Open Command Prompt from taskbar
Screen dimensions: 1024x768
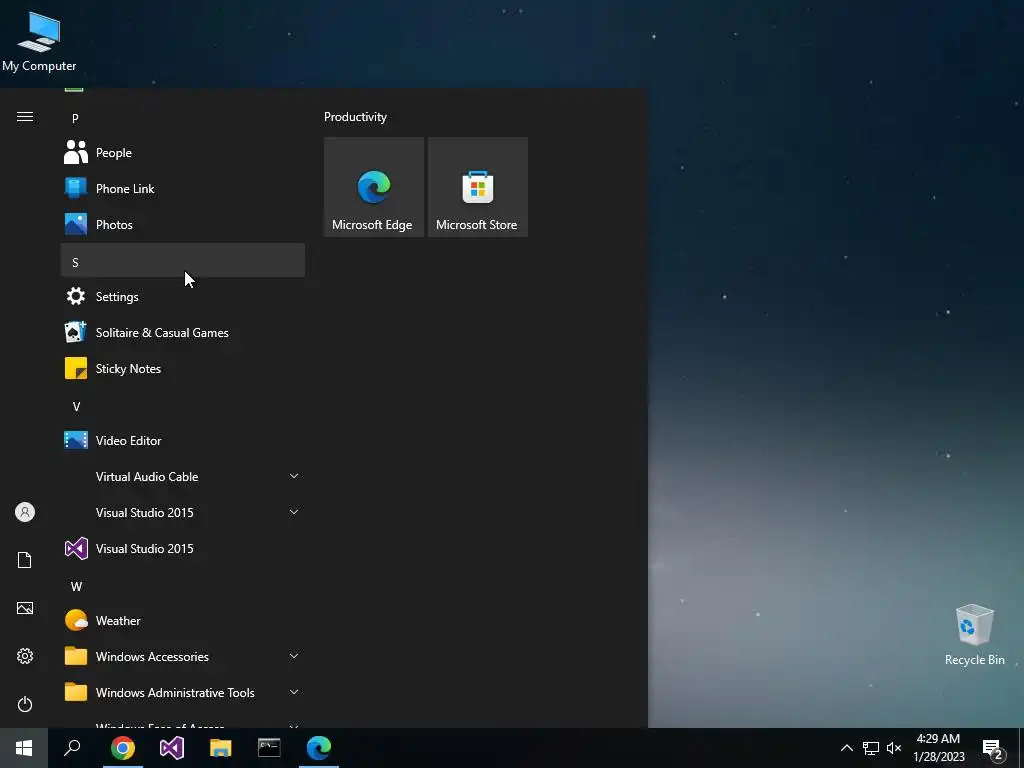pyautogui.click(x=269, y=748)
